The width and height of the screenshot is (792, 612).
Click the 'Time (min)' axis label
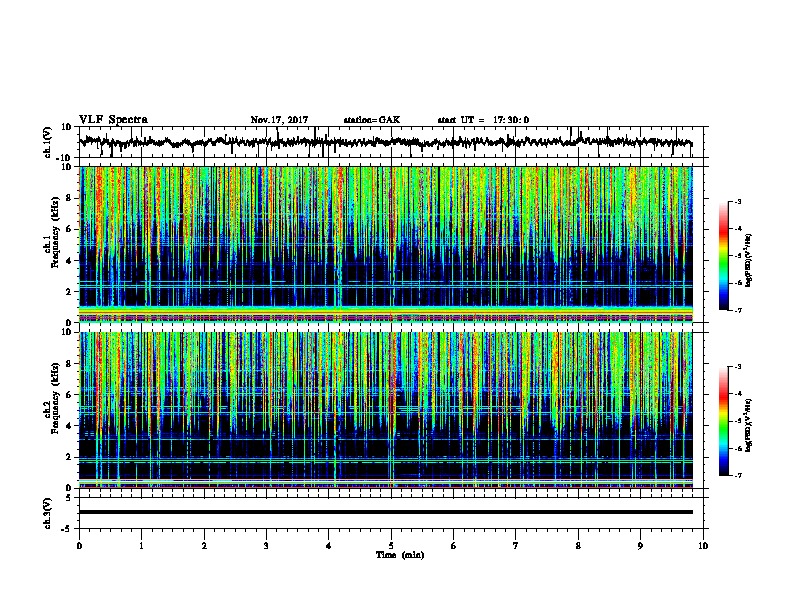click(400, 555)
